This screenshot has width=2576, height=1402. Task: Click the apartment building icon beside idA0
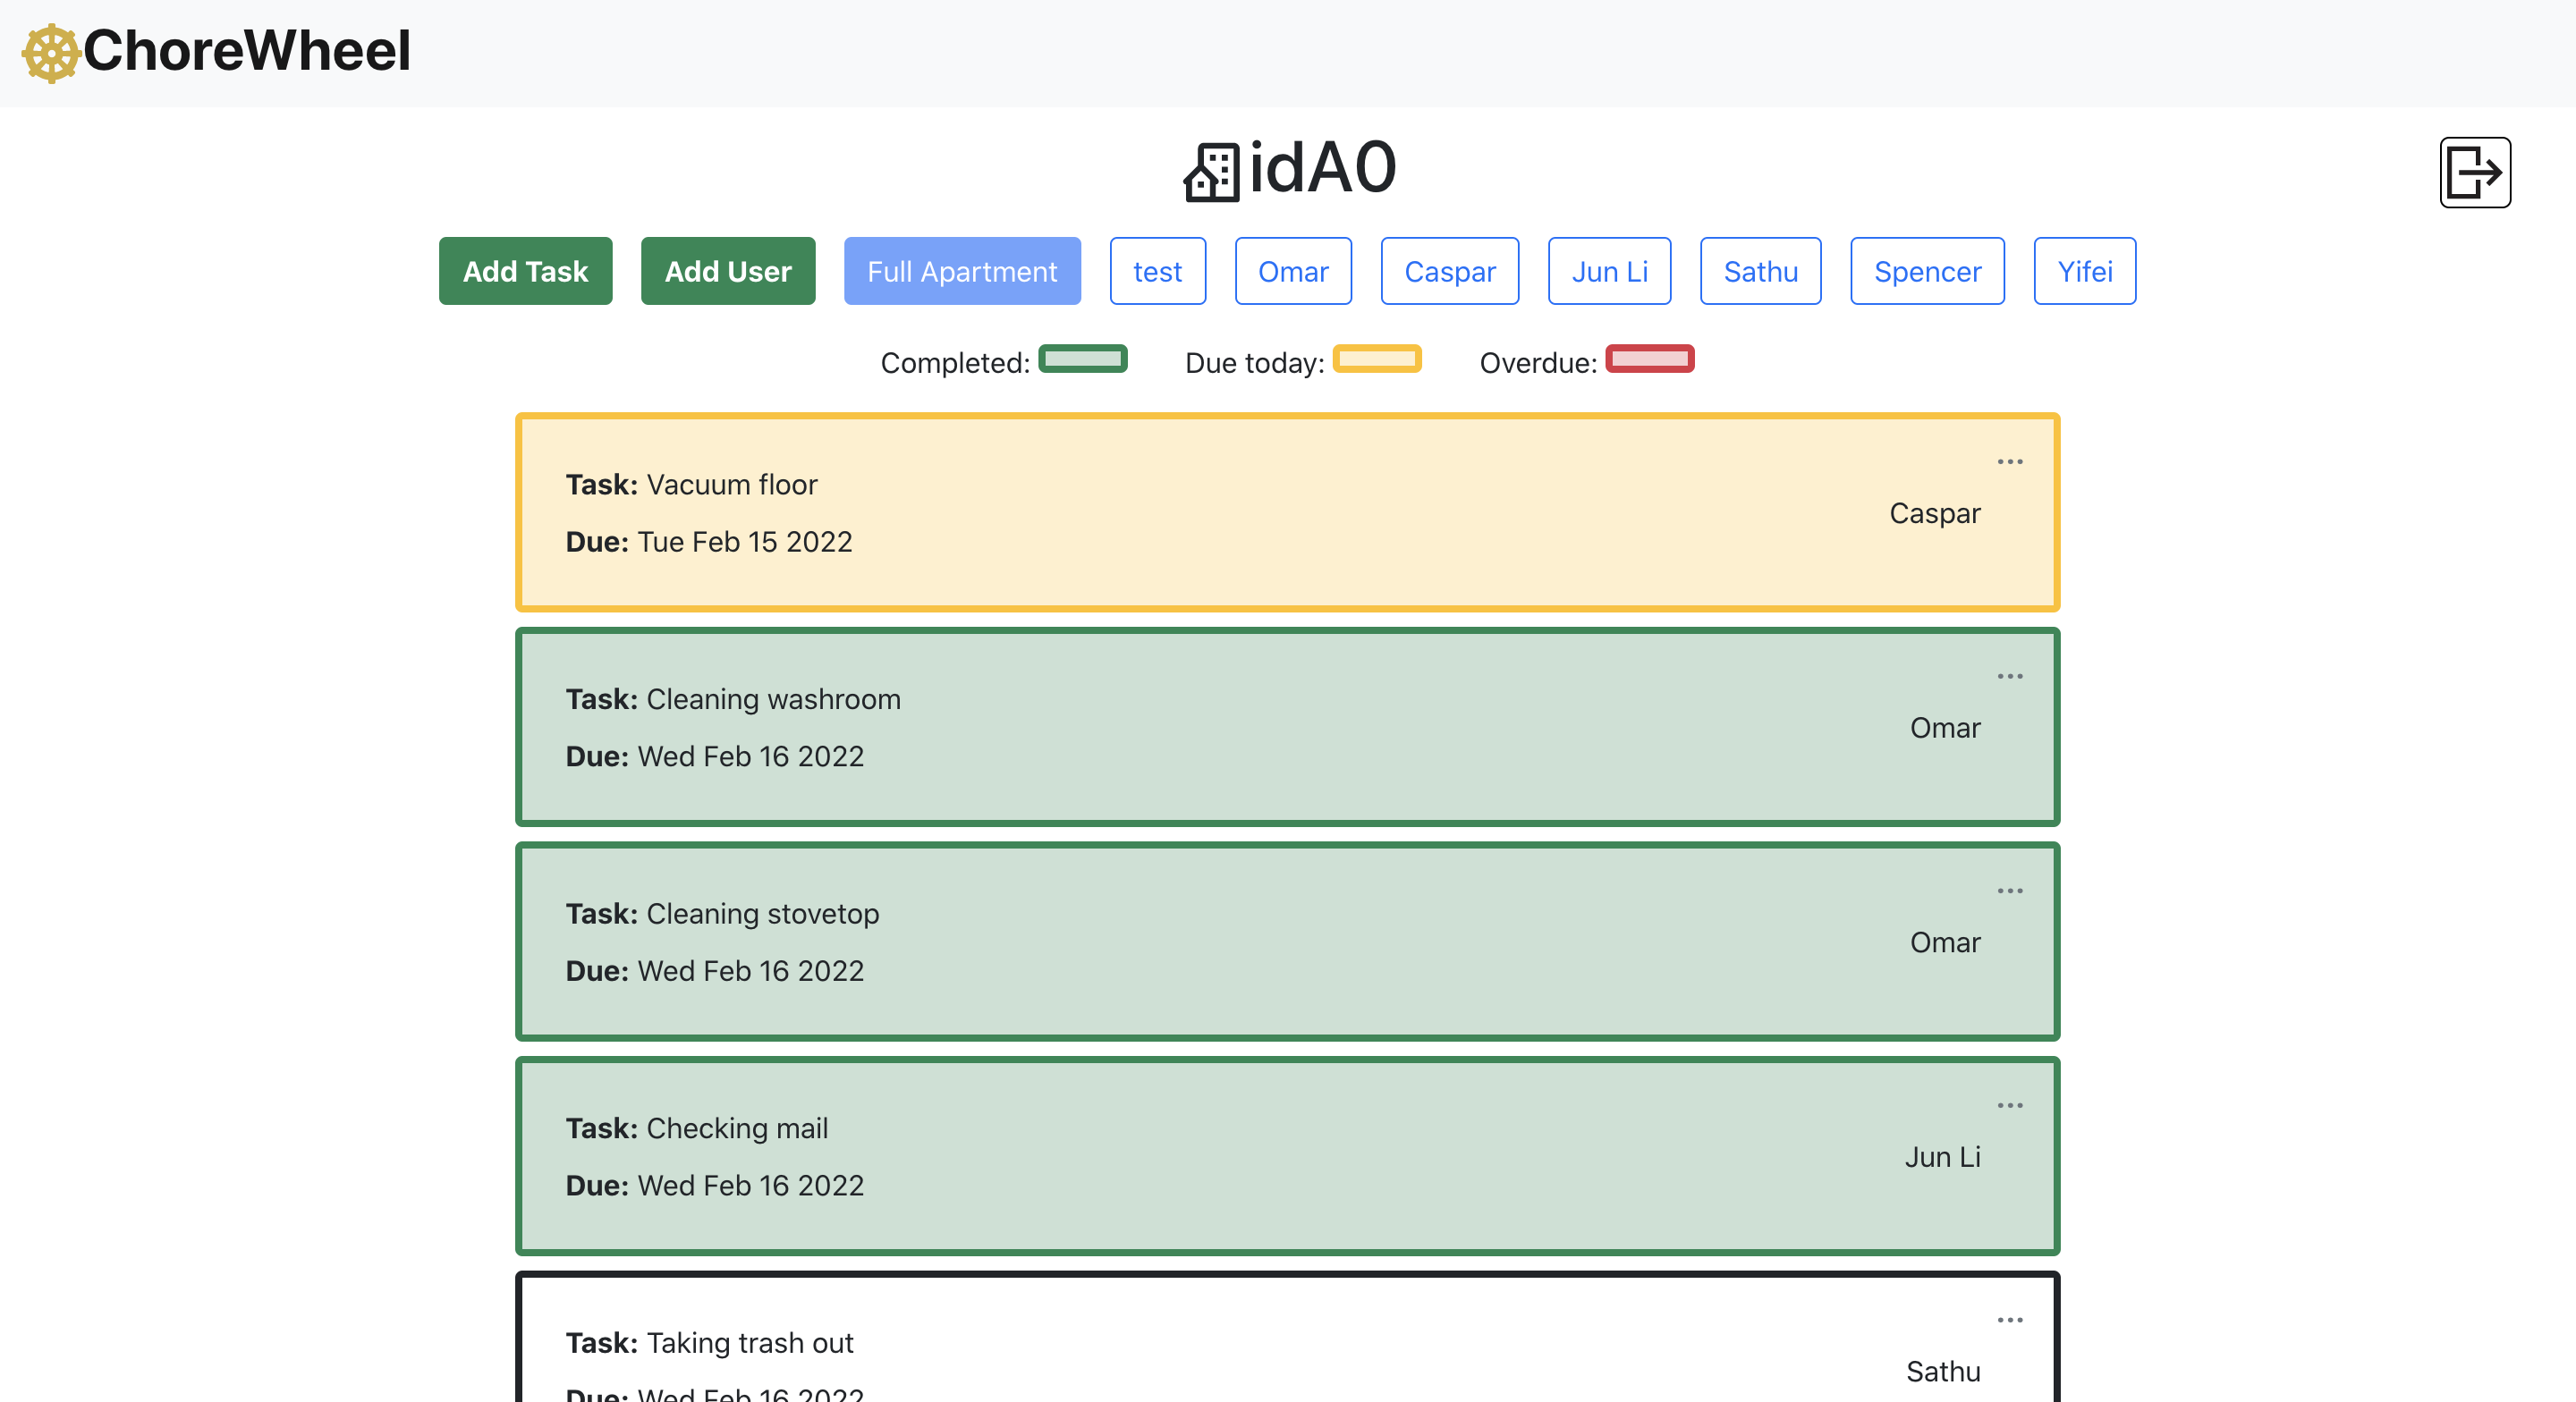[x=1211, y=172]
